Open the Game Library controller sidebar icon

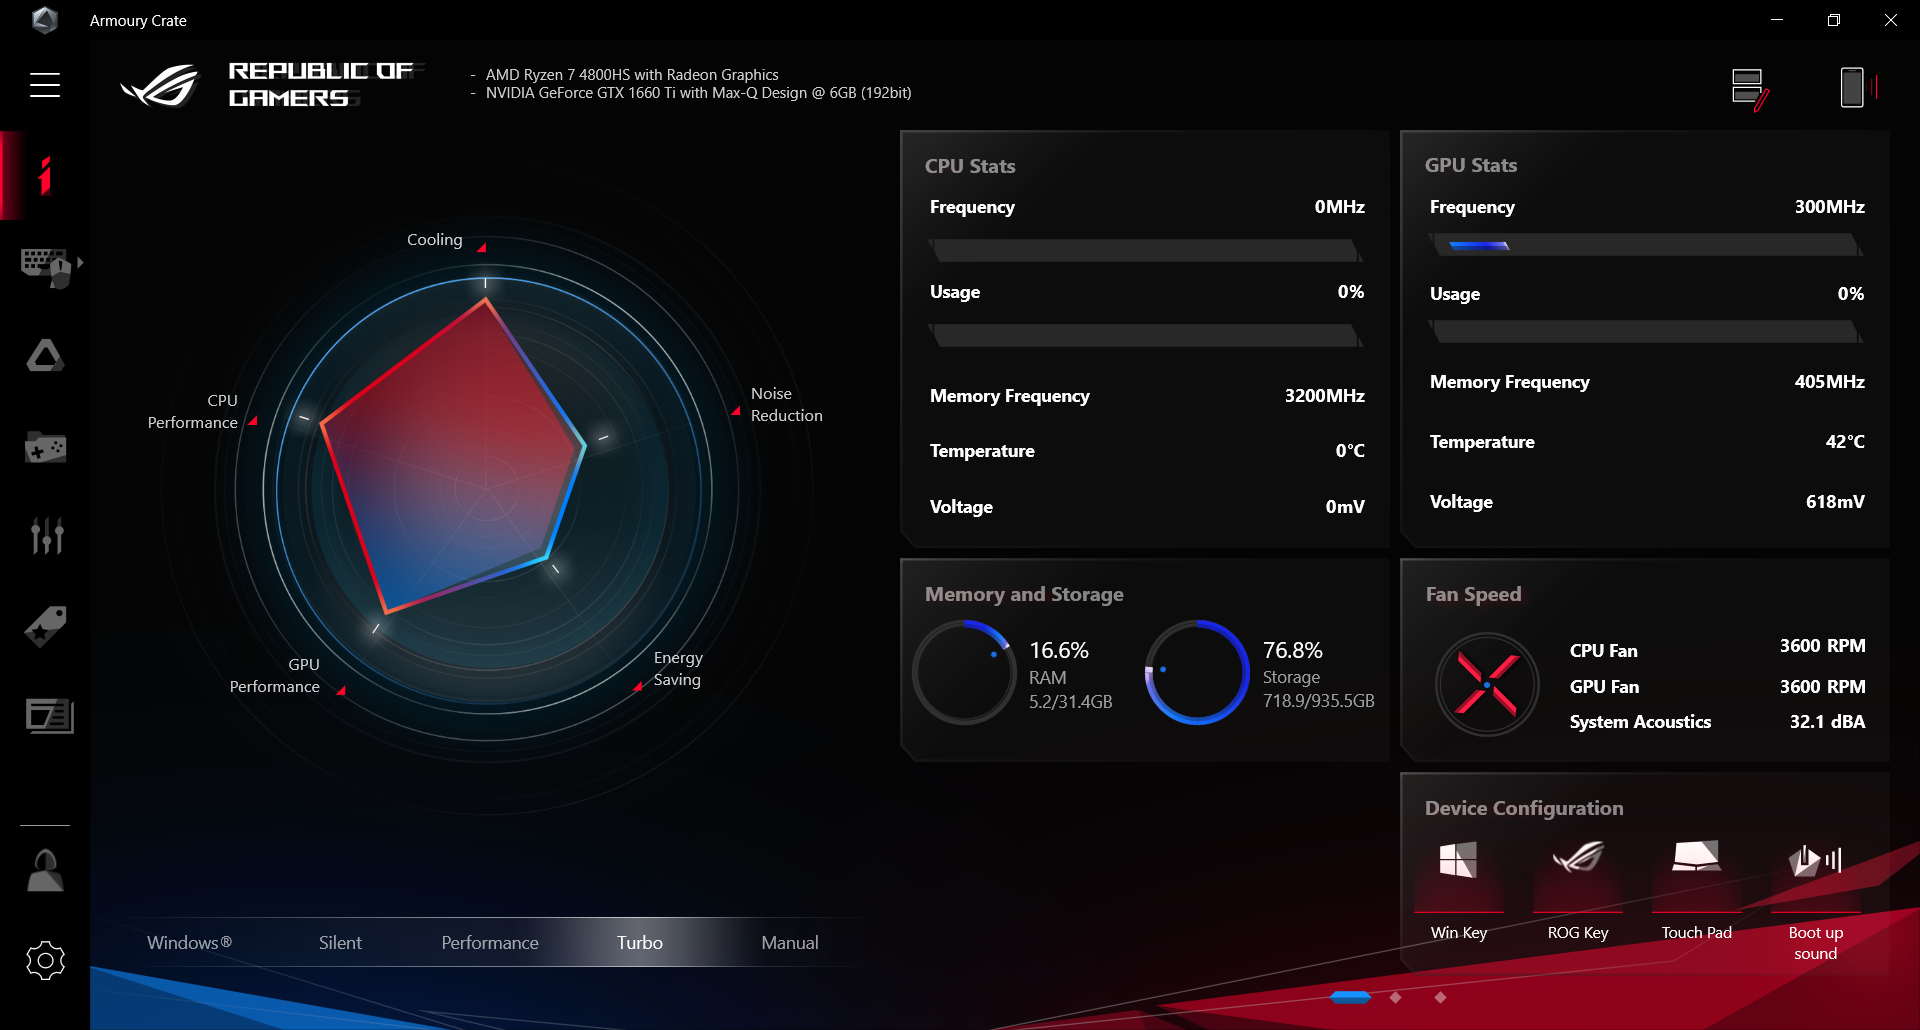coord(45,447)
